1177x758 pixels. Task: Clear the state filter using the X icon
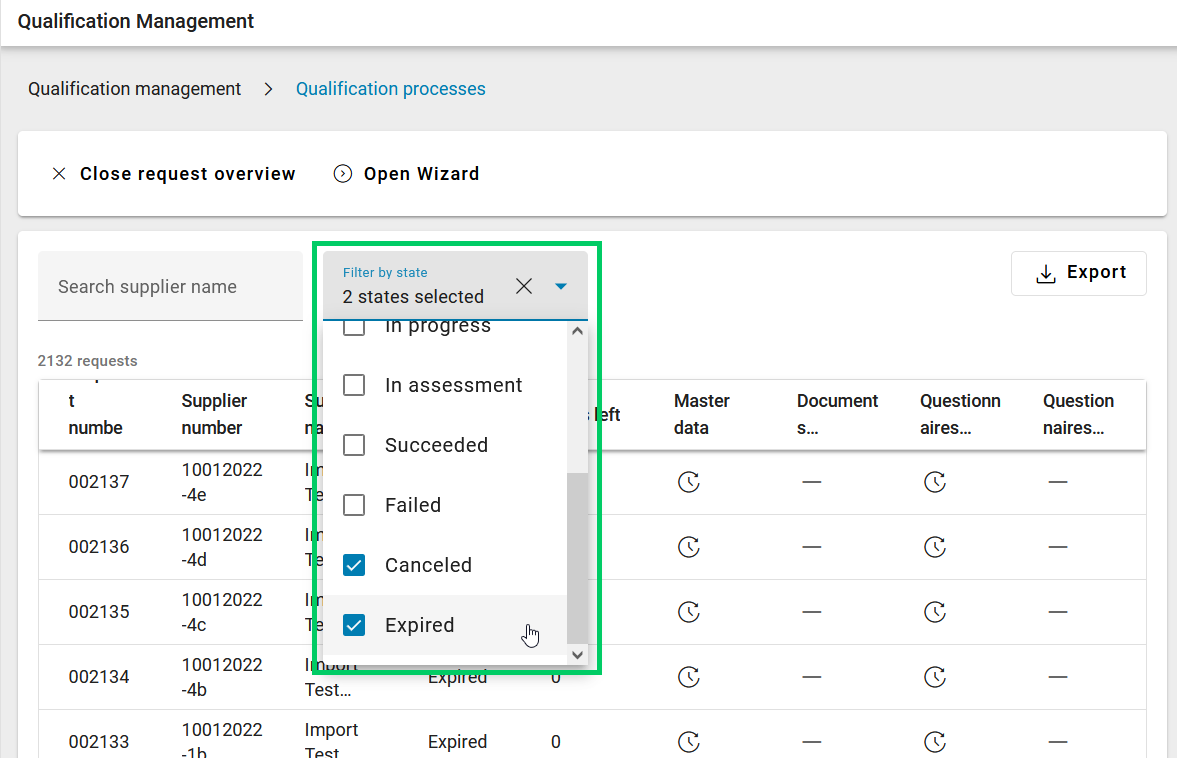[x=524, y=287]
